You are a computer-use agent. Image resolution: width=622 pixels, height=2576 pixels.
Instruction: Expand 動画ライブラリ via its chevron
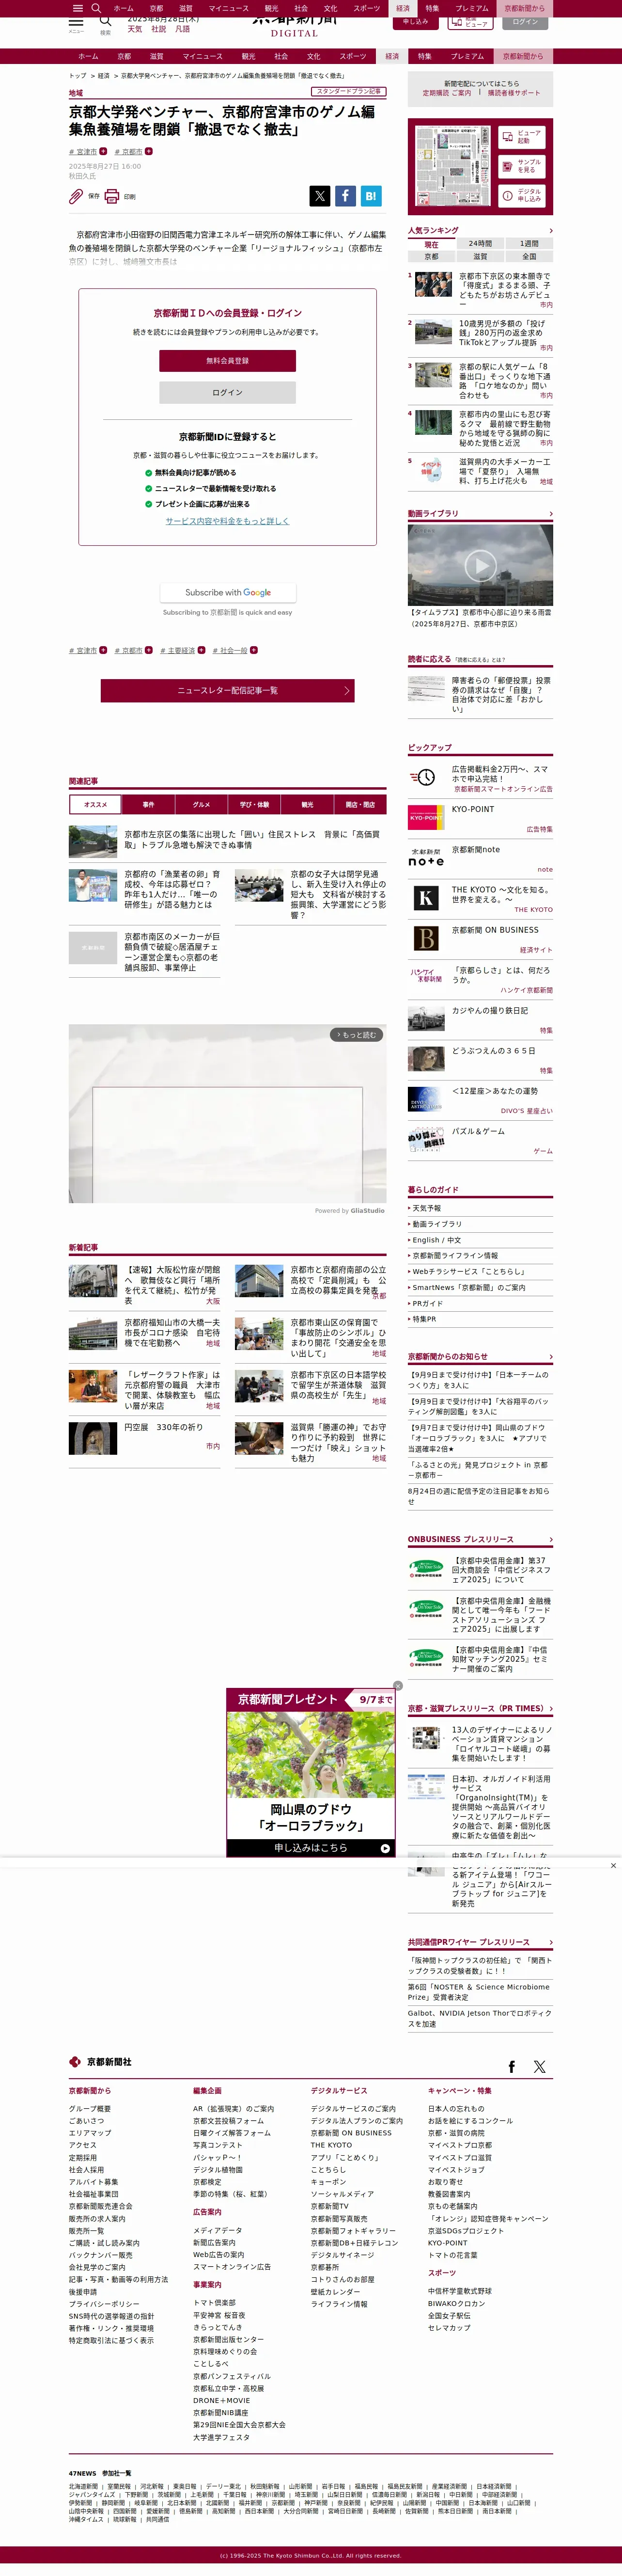tap(550, 514)
